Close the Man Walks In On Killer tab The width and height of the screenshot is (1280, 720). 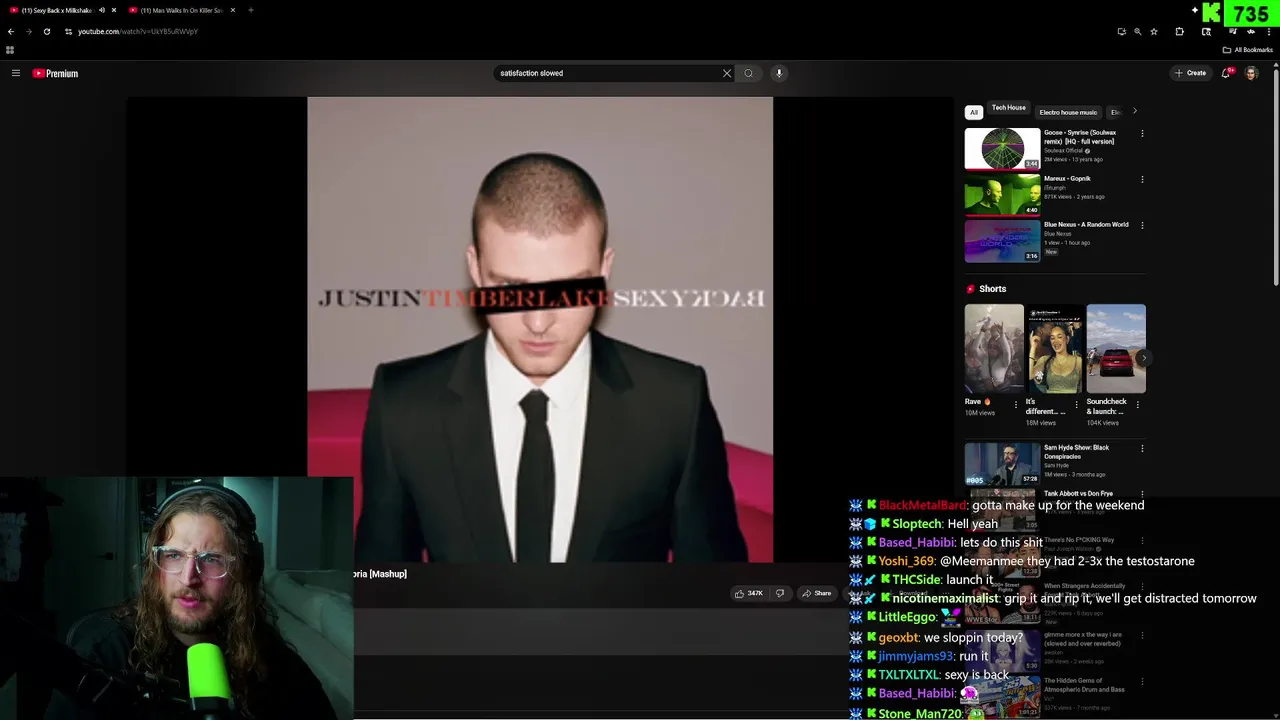(233, 10)
